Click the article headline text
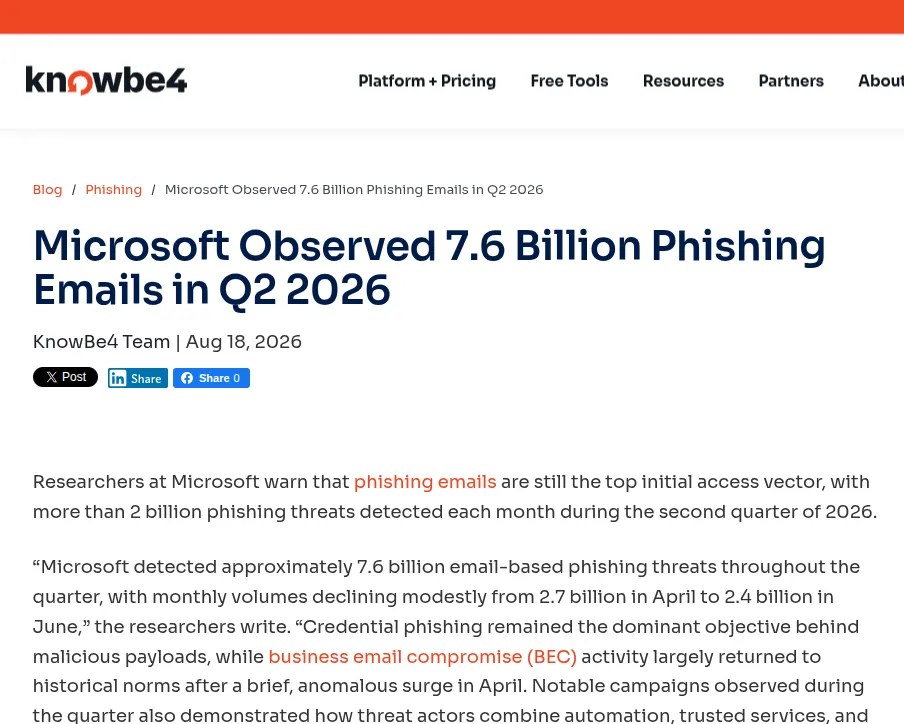Screen dimensions: 904x724 [429, 267]
